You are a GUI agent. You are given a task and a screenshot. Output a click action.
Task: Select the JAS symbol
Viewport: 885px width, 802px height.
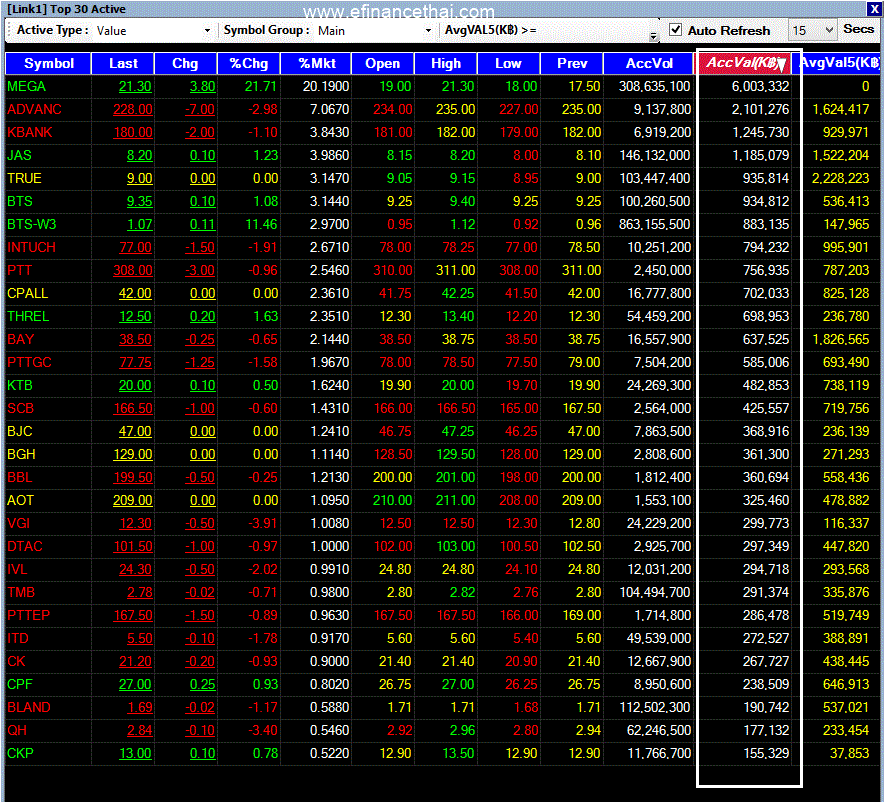point(19,155)
